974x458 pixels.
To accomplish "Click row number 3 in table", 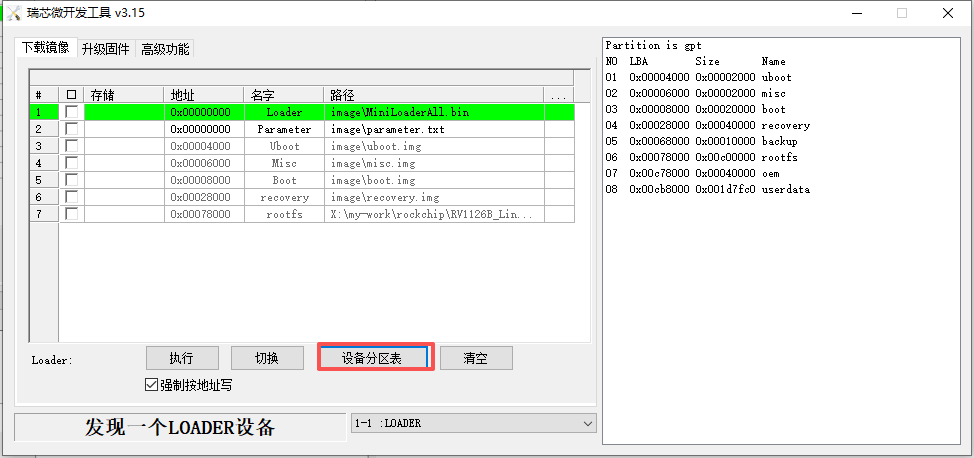I will pos(43,146).
